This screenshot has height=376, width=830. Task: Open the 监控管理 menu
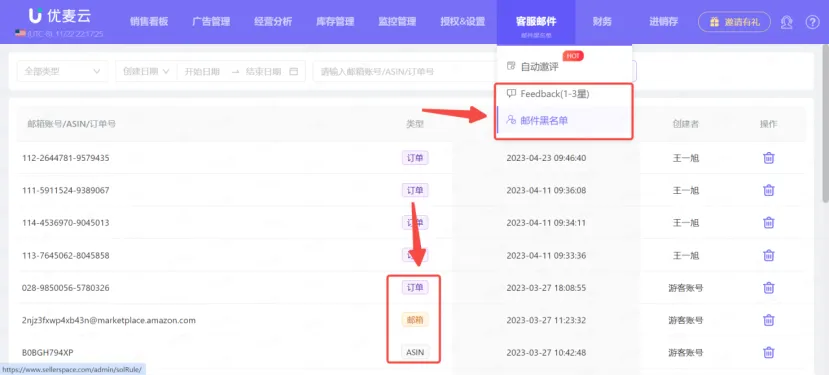click(x=397, y=22)
